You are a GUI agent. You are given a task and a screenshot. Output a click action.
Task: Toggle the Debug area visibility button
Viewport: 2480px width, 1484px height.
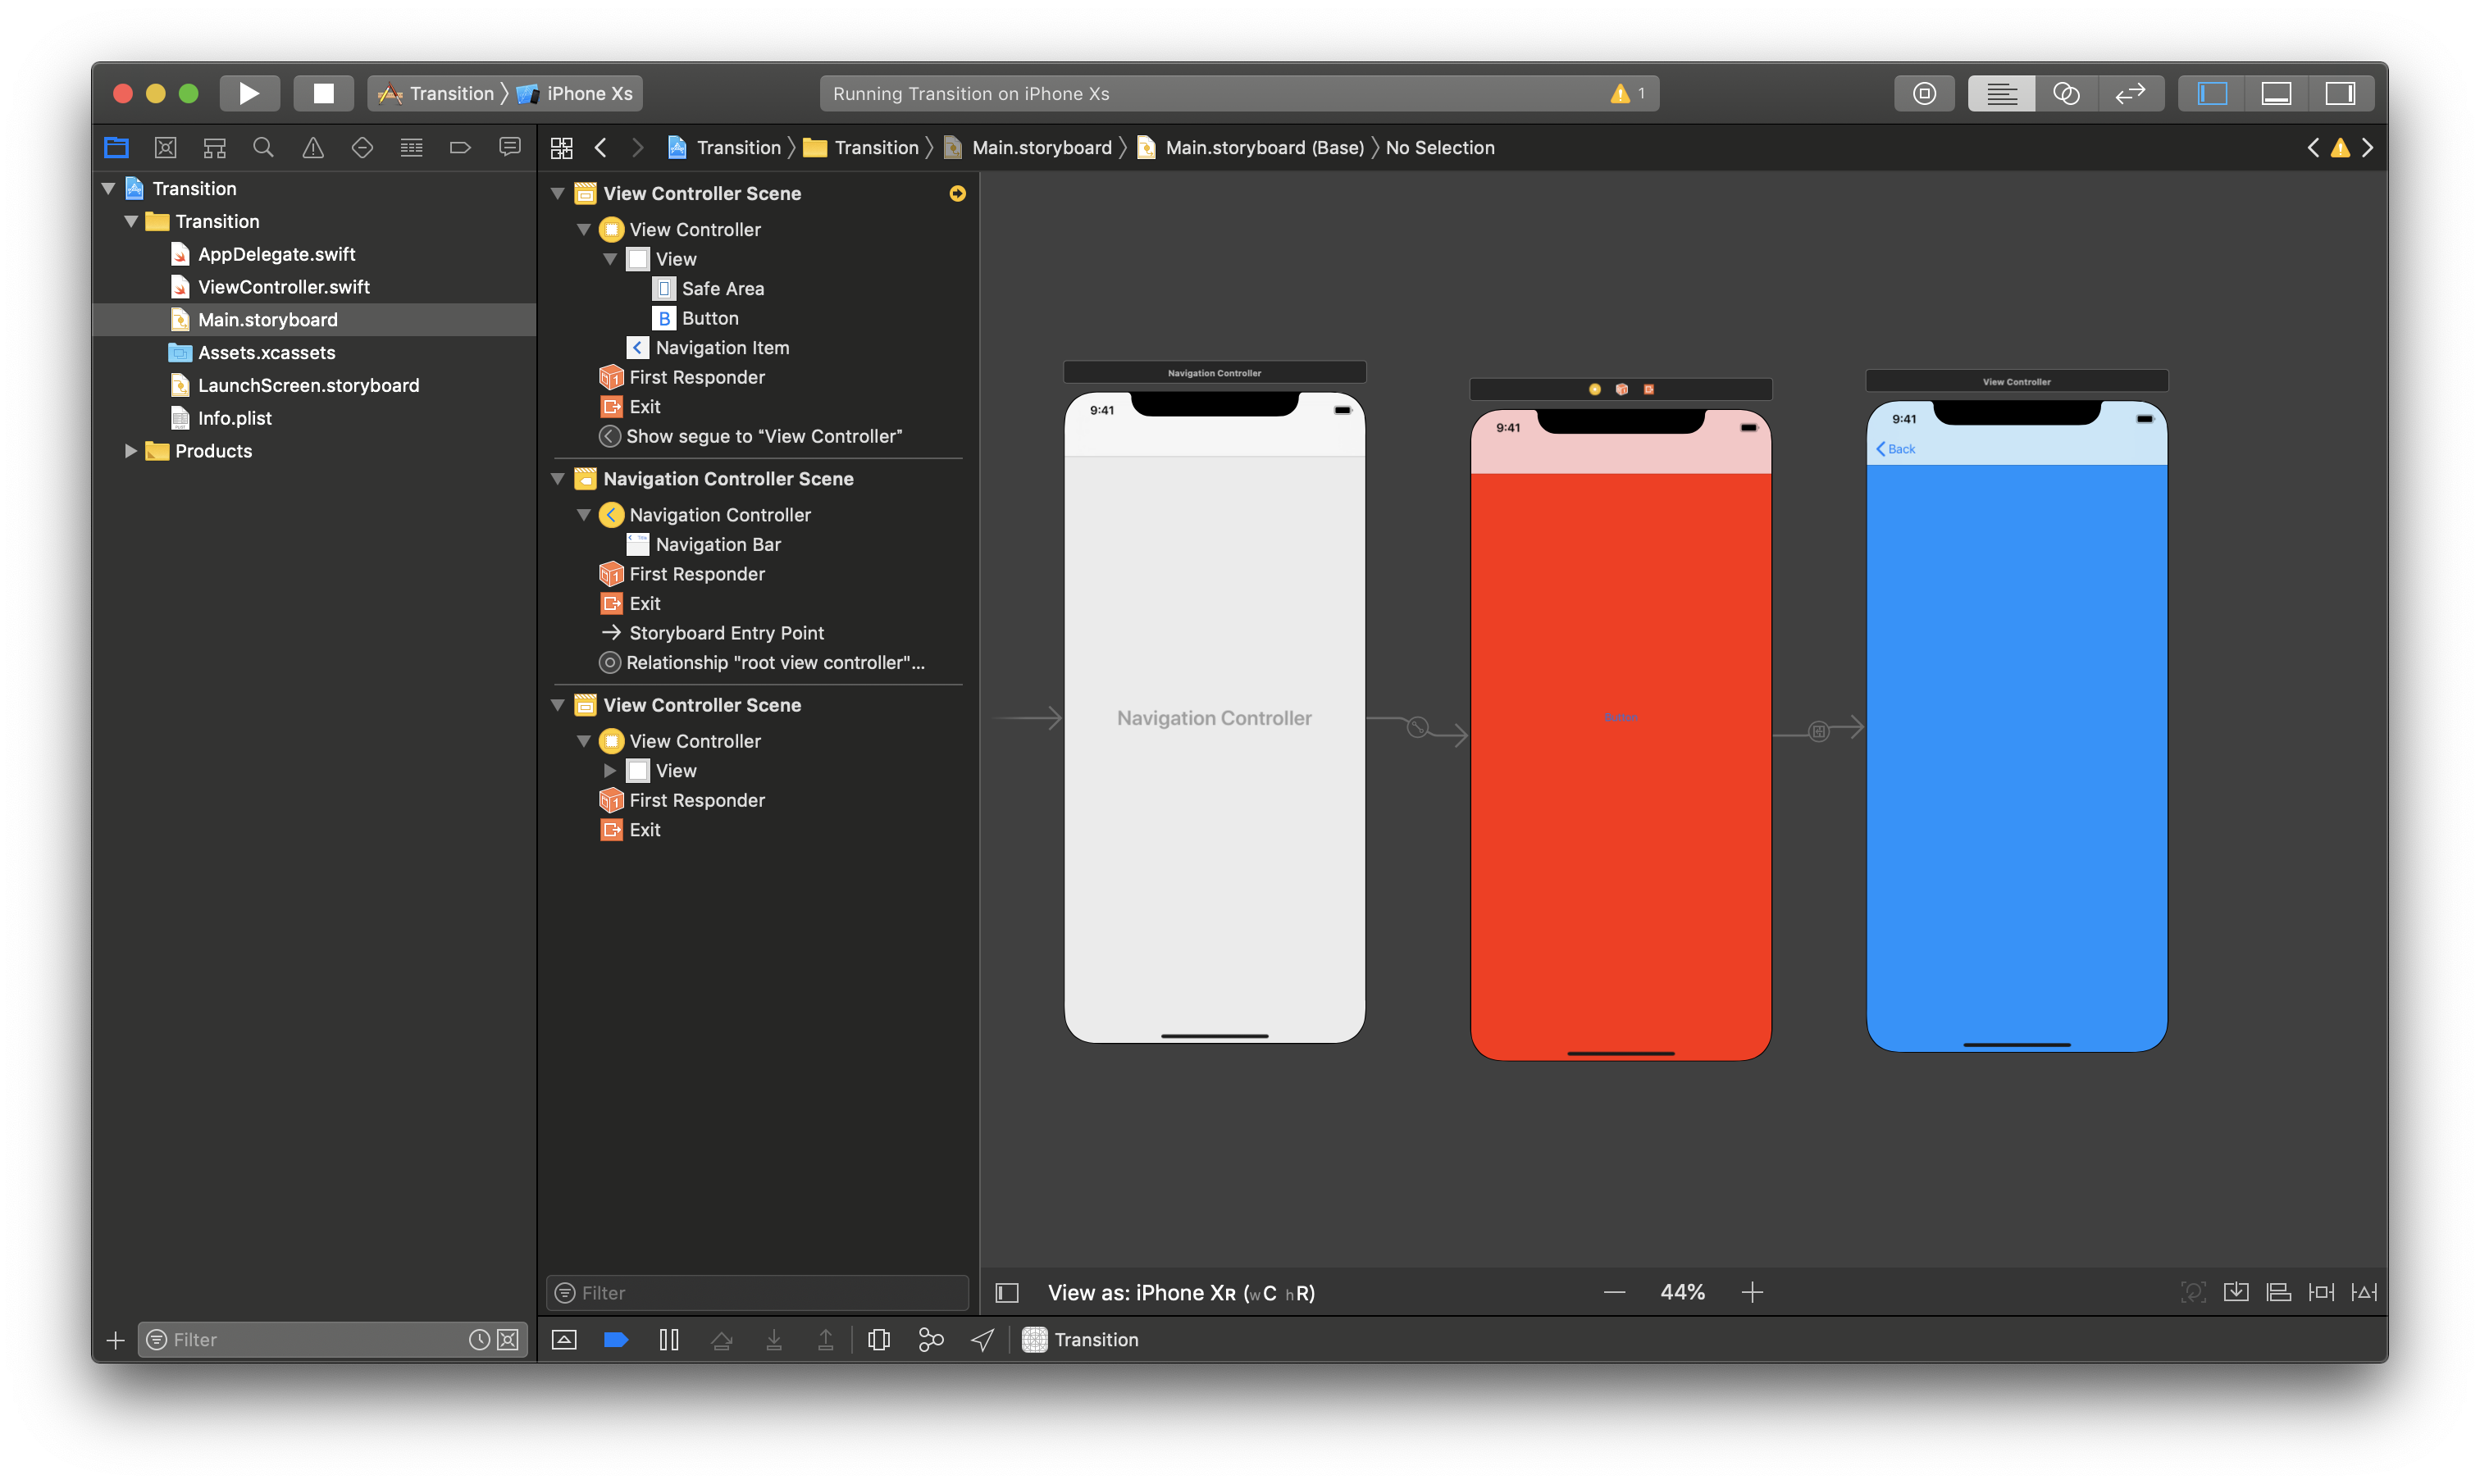tap(2276, 93)
